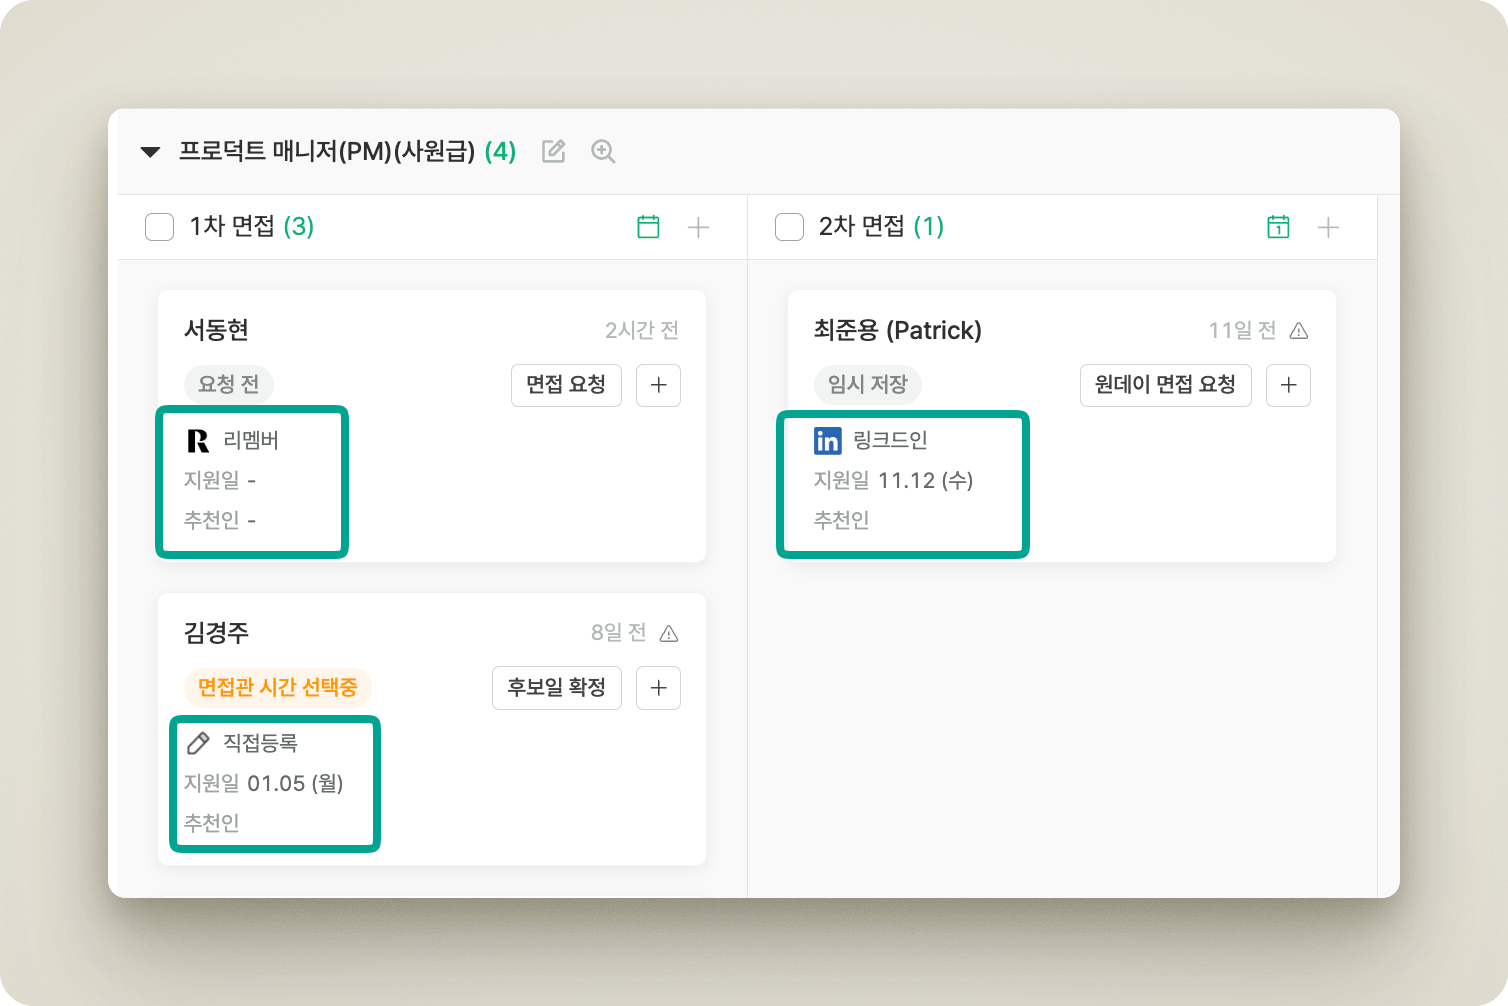Toggle the 1차 면접 column checkbox

pos(160,227)
